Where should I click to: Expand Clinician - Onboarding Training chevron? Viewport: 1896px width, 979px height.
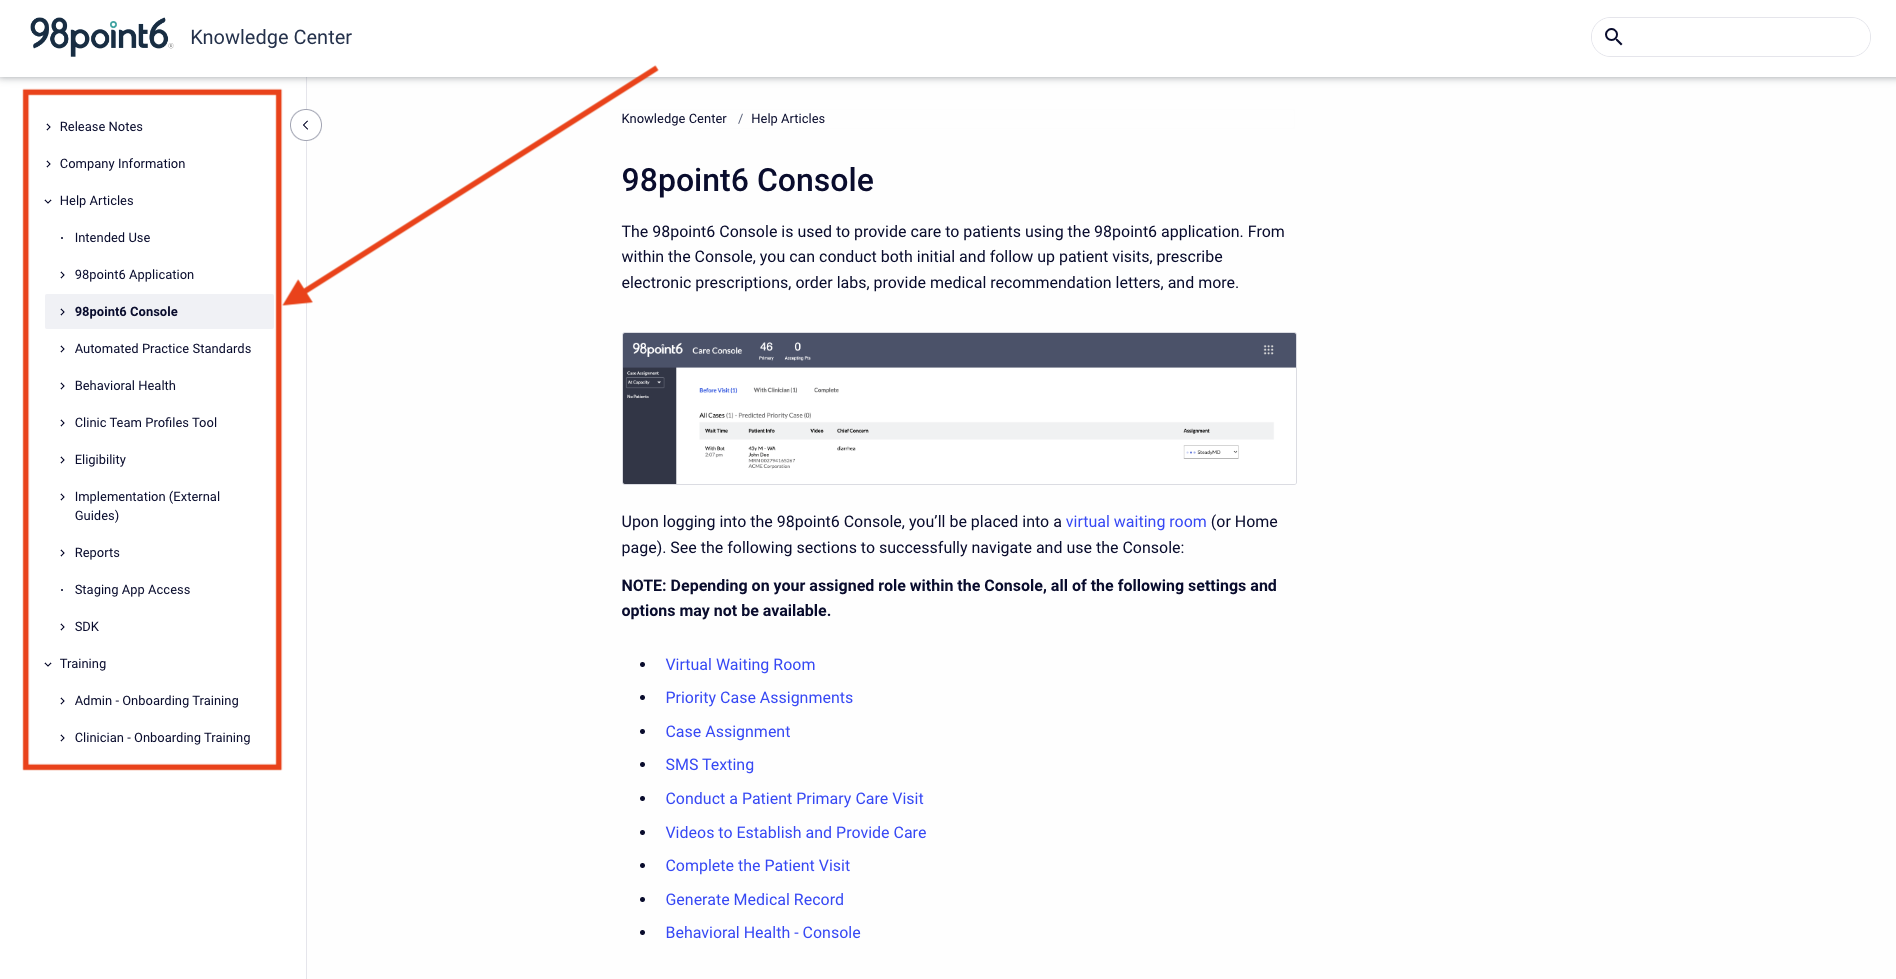pyautogui.click(x=63, y=738)
